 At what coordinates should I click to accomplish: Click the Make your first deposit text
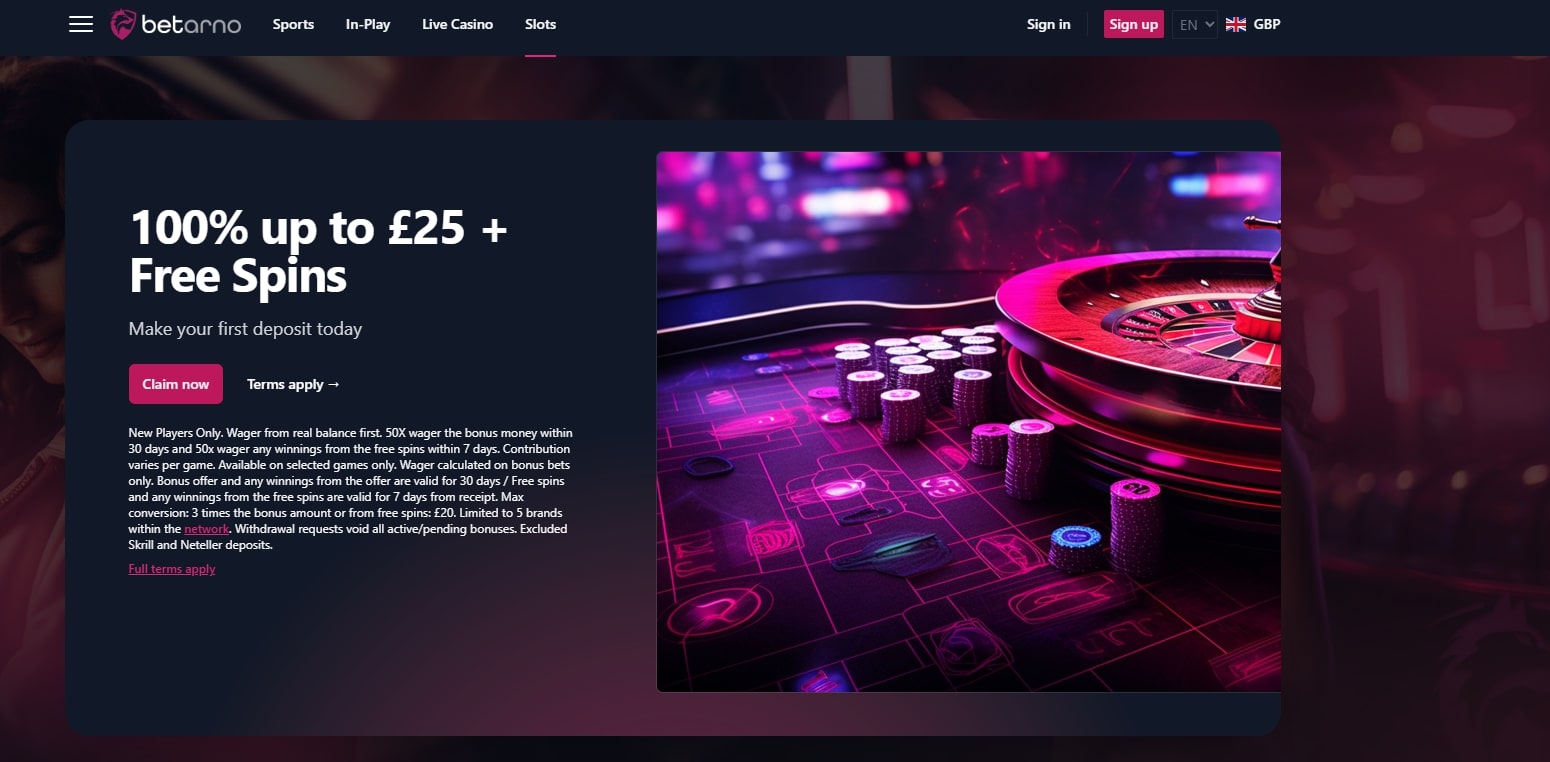[x=245, y=328]
